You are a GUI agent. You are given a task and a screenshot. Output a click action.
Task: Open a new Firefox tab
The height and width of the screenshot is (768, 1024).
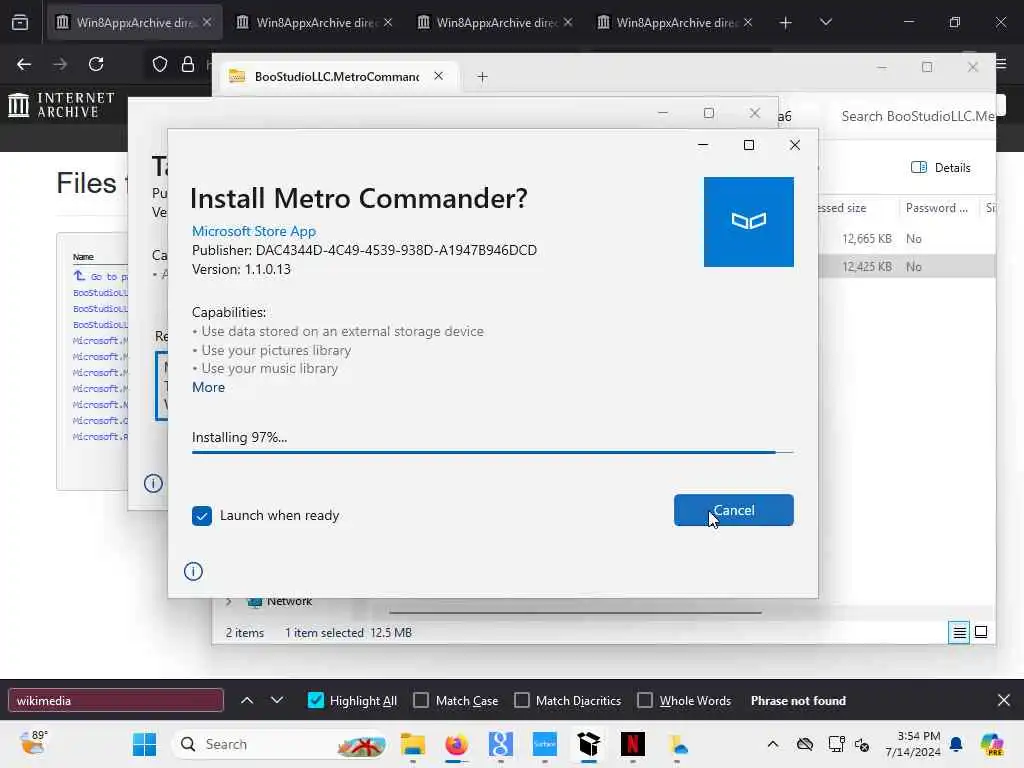coord(786,23)
